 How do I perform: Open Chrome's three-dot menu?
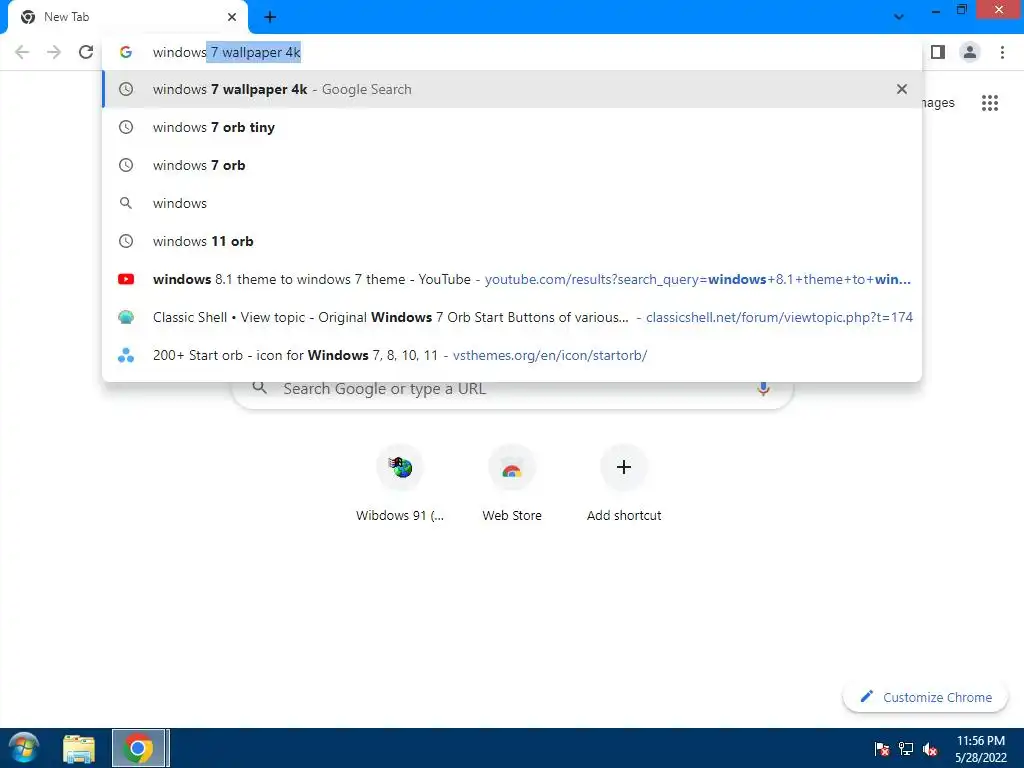coord(1002,52)
